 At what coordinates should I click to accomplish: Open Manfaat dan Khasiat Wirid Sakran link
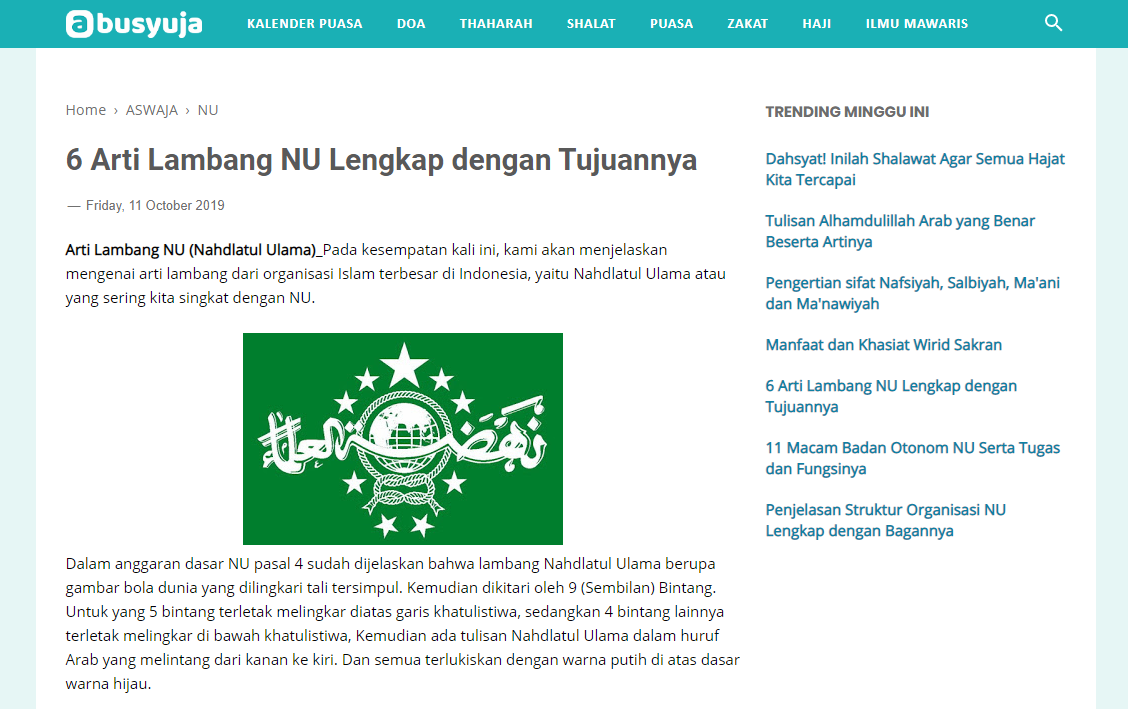(x=883, y=344)
